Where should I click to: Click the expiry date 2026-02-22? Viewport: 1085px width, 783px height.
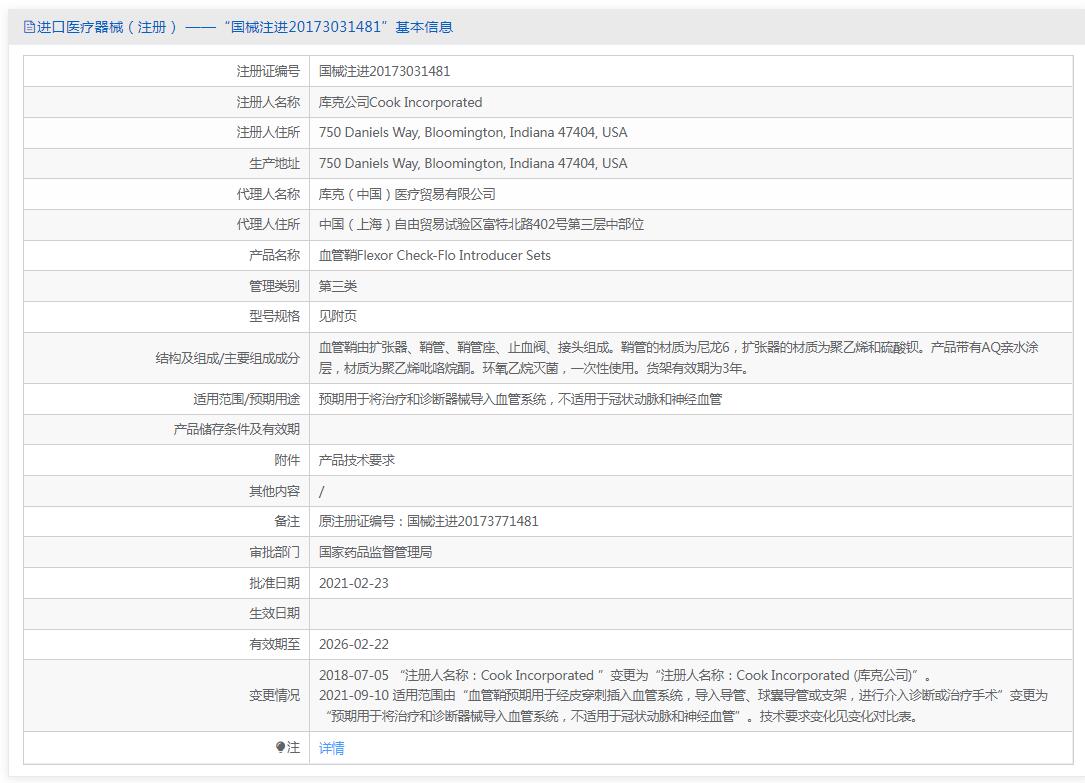click(x=354, y=644)
